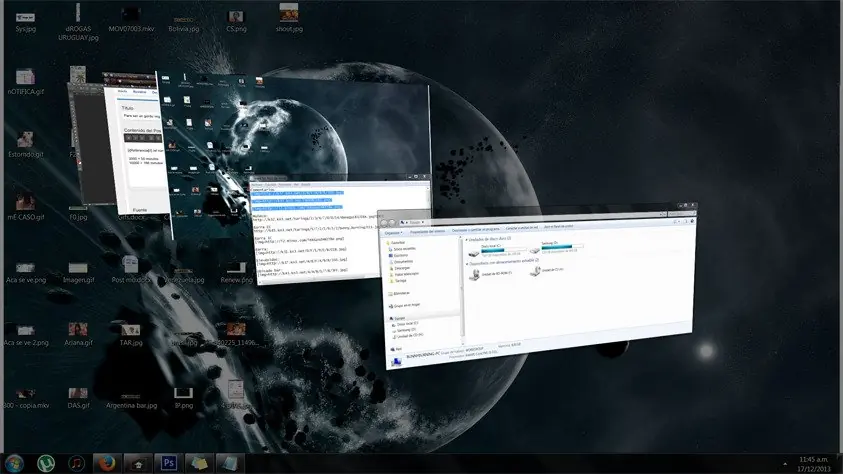The height and width of the screenshot is (474, 843).
Task: Open Bibliotecas in Explorer sidebar
Action: [x=399, y=293]
